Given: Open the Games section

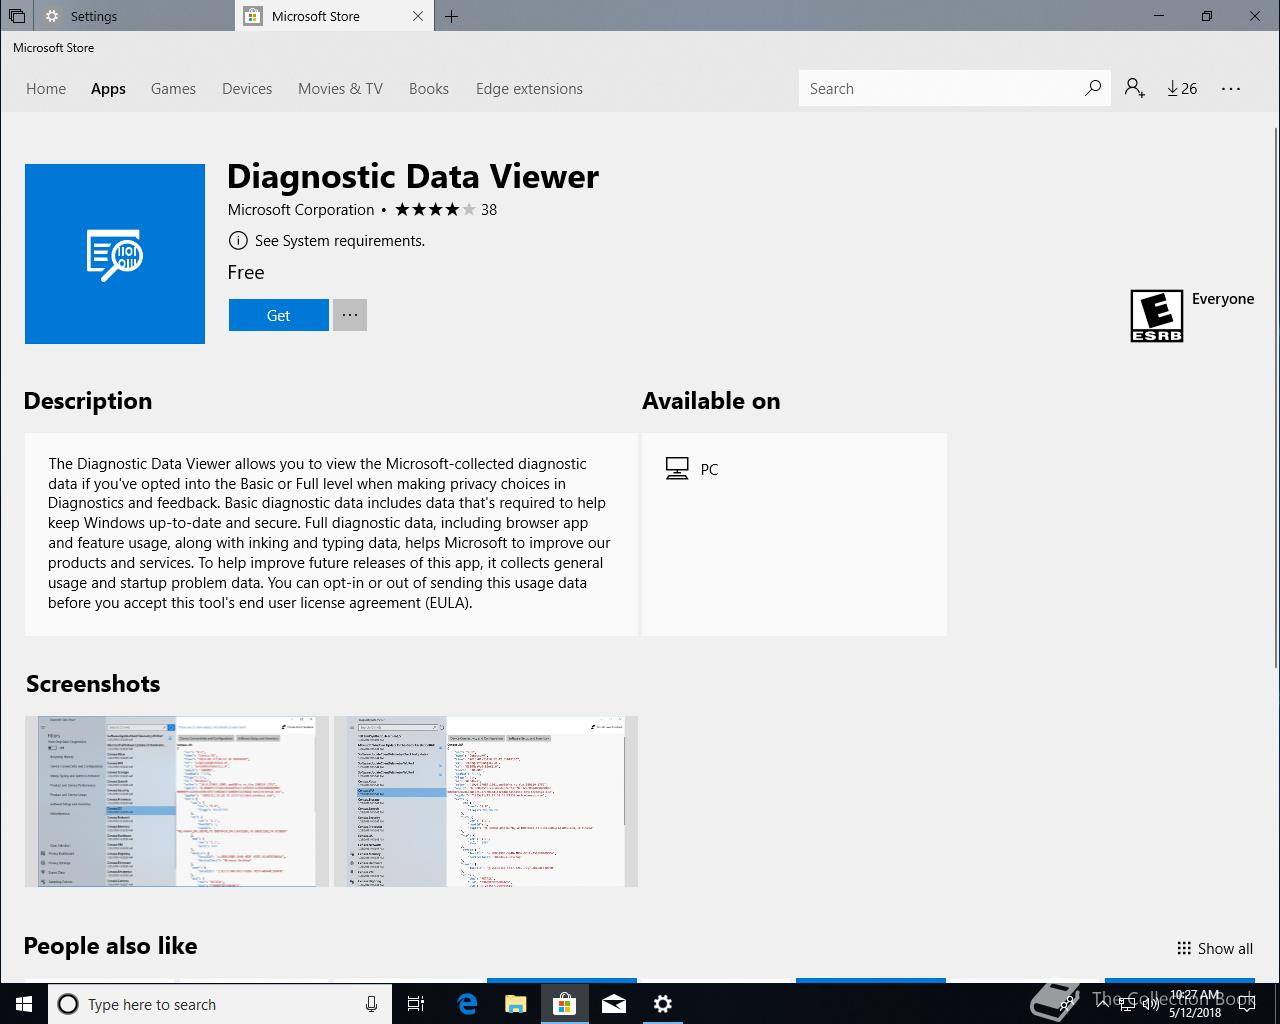Looking at the screenshot, I should 173,89.
